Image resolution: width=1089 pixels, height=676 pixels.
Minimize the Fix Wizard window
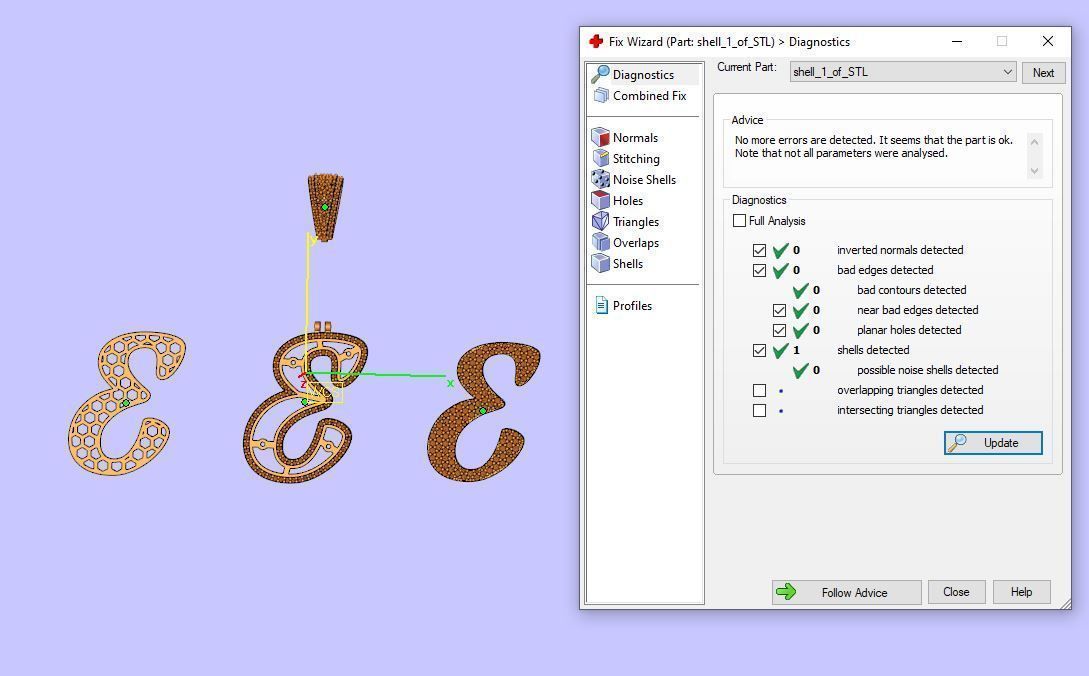[x=956, y=42]
